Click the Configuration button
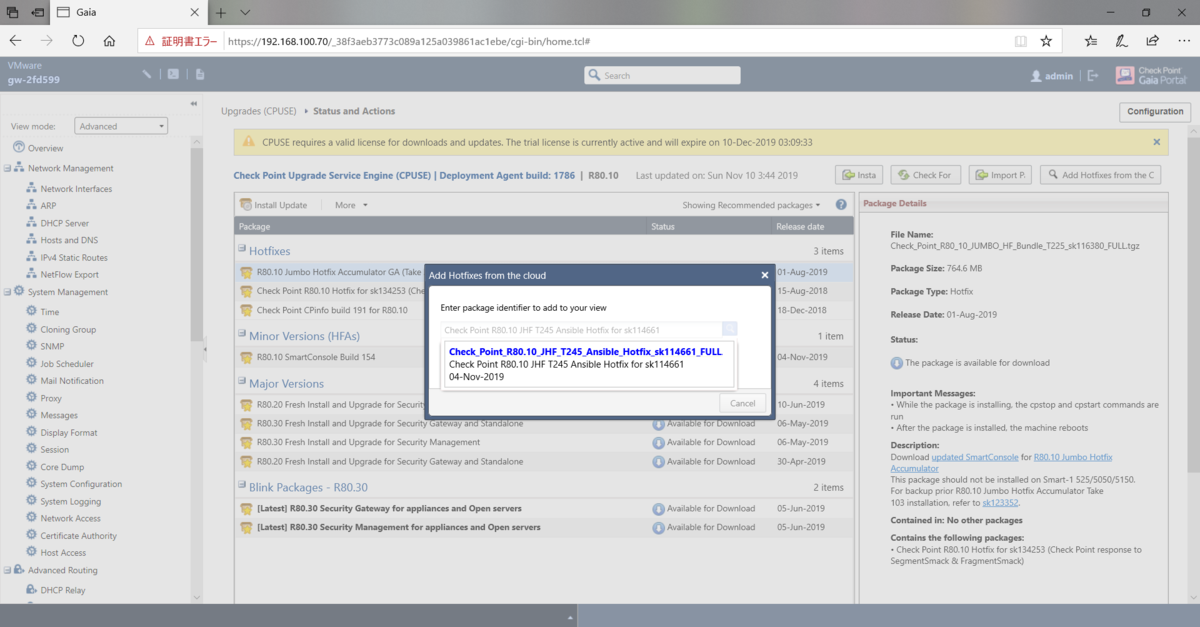Viewport: 1200px width, 627px height. [x=1155, y=111]
